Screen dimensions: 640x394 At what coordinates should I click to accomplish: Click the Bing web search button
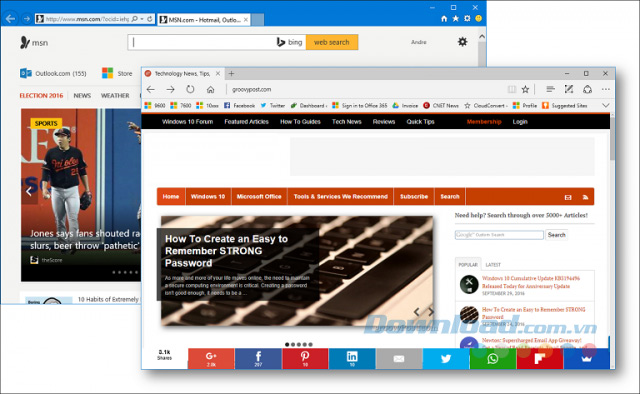pyautogui.click(x=332, y=42)
